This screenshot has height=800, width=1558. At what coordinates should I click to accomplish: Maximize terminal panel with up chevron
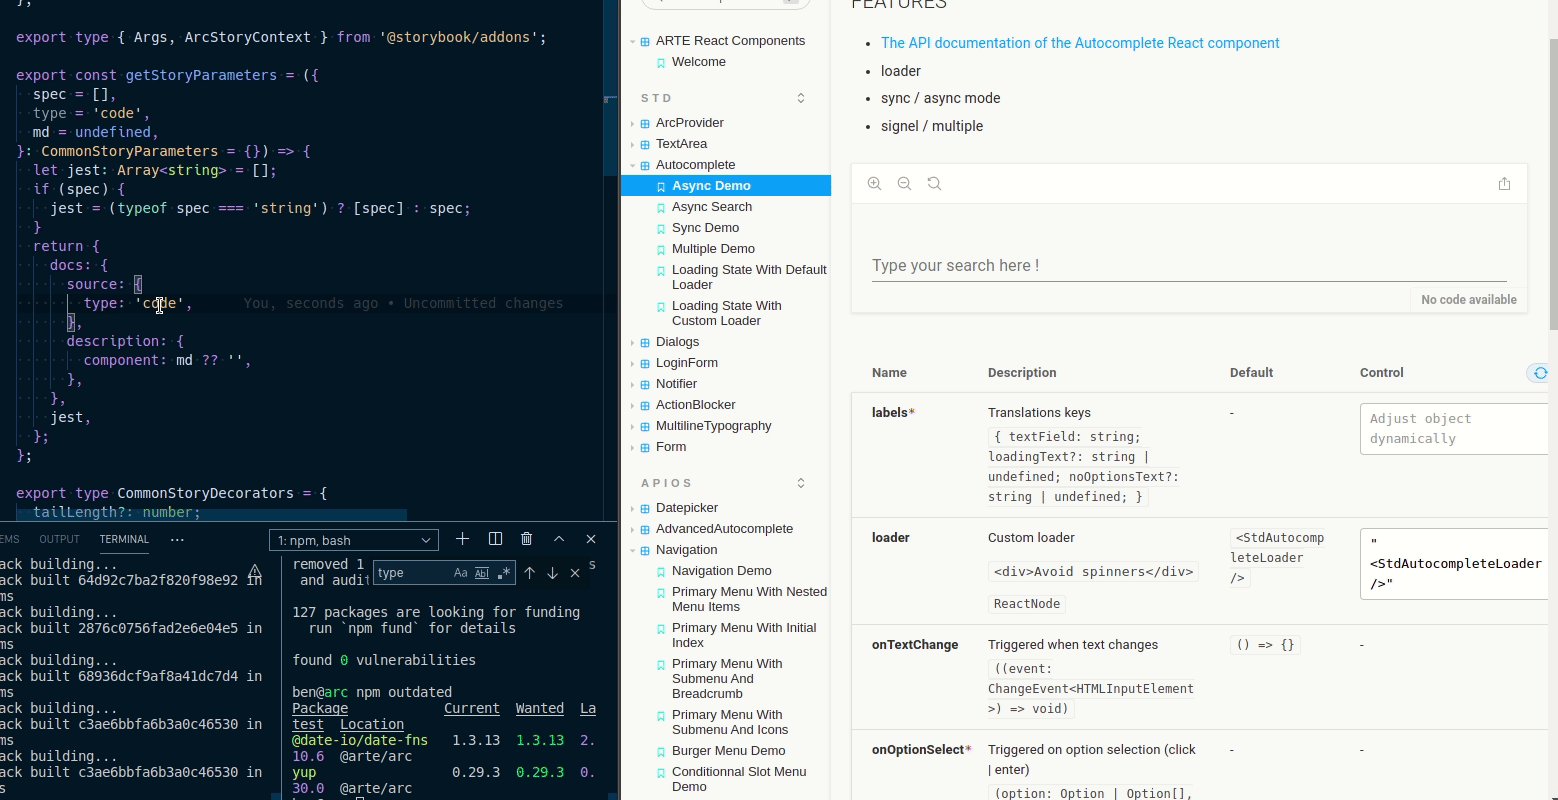559,539
